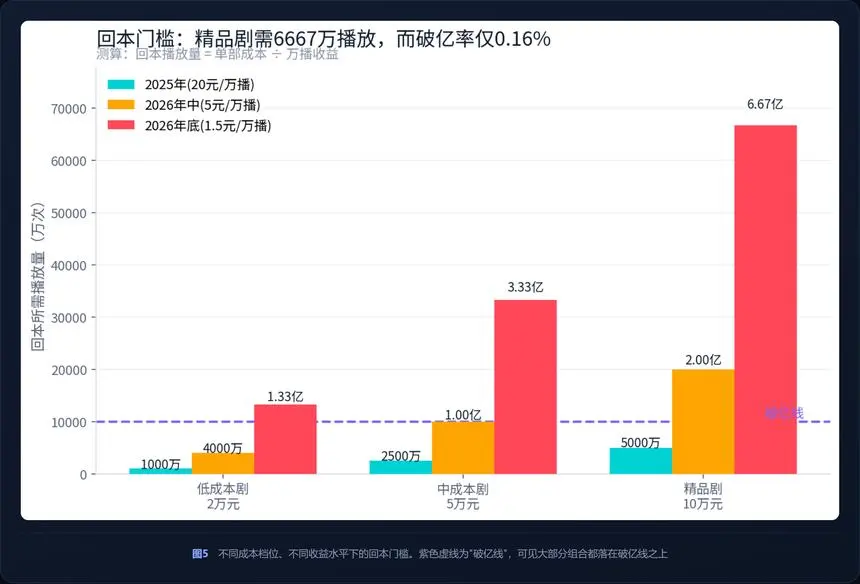Select the red bar of 中成本剧

(x=525, y=387)
